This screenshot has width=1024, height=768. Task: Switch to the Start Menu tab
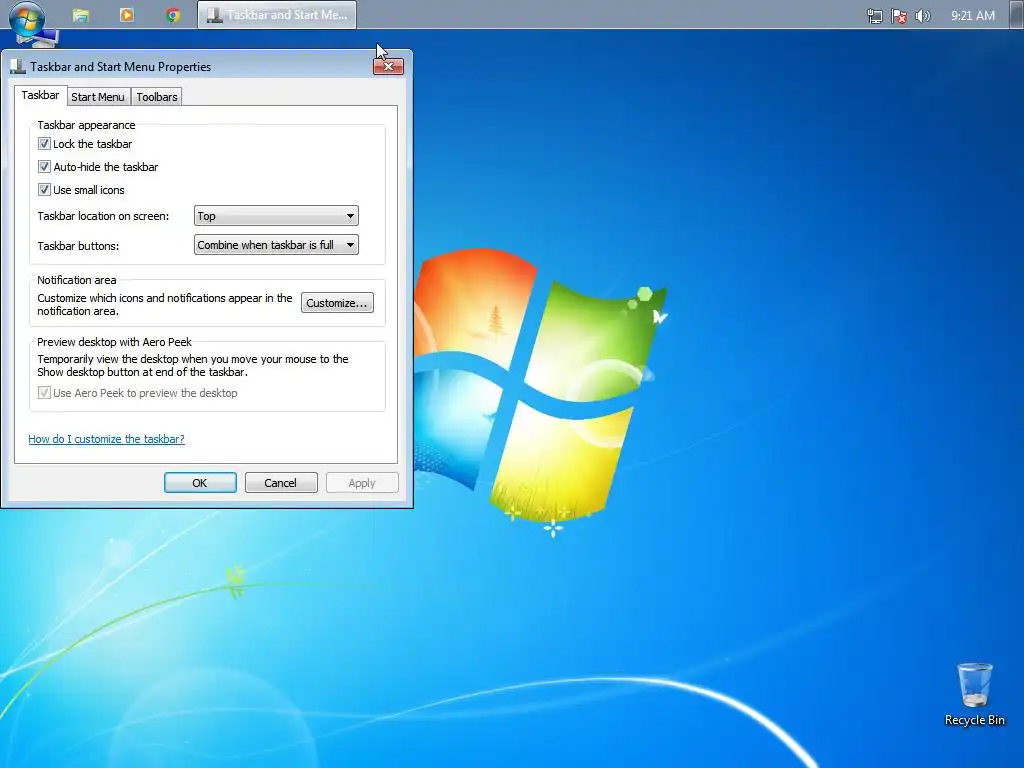coord(97,97)
